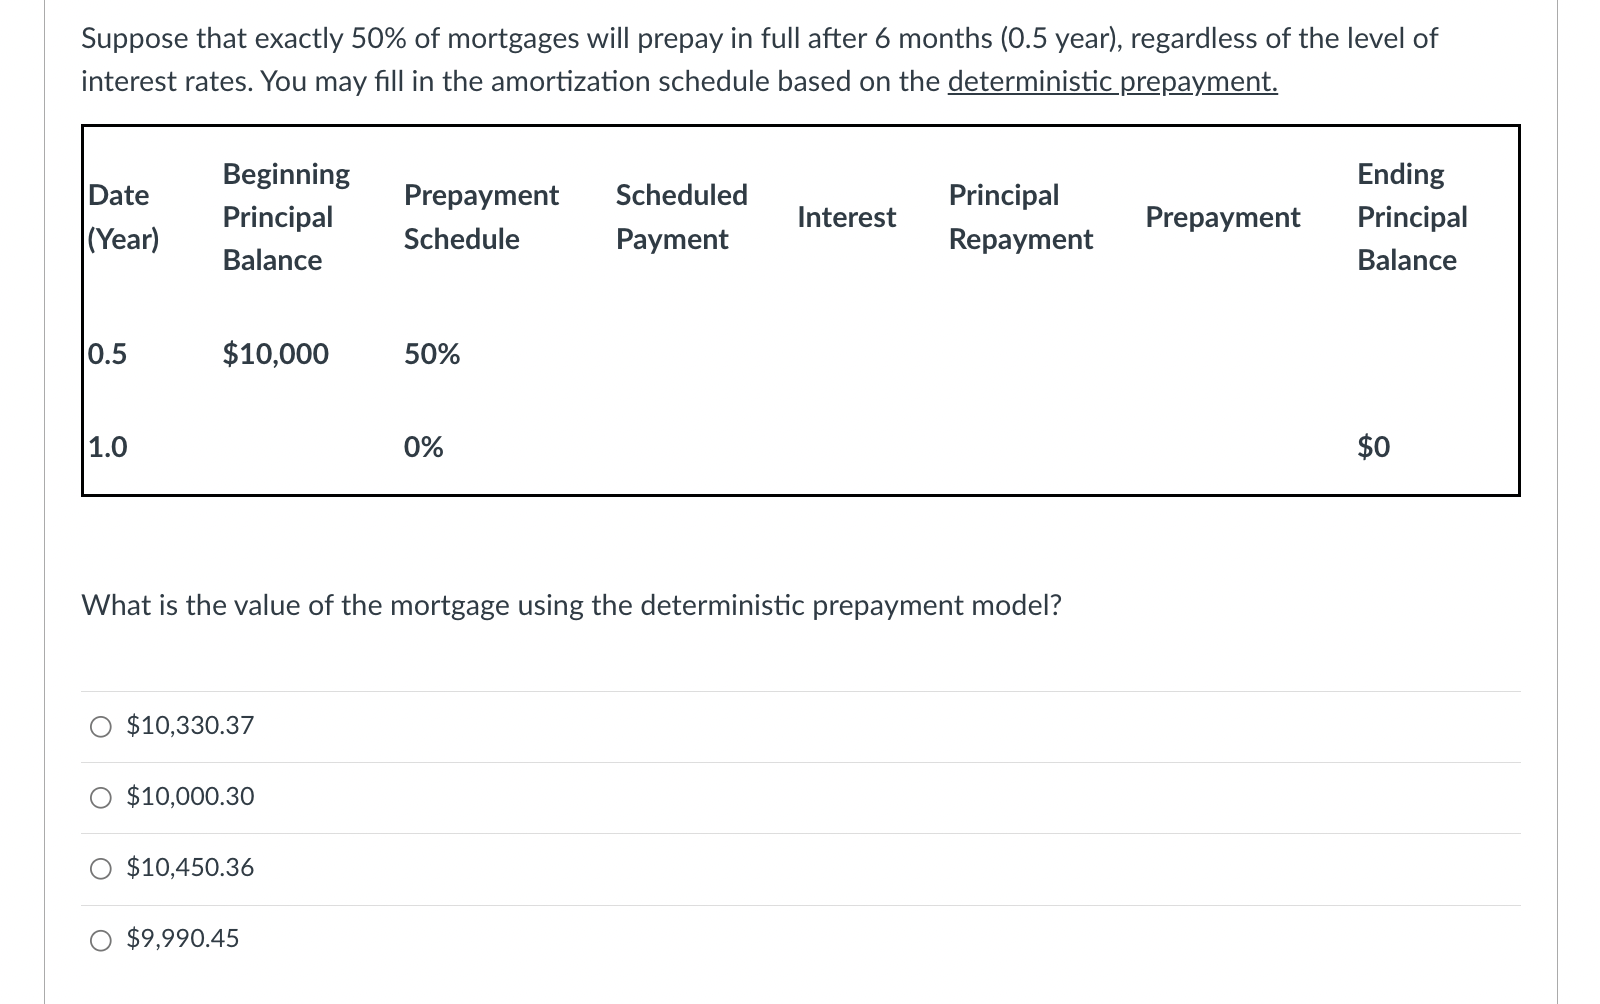Select the $10,000.30 answer option
1600x1004 pixels.
(100, 797)
